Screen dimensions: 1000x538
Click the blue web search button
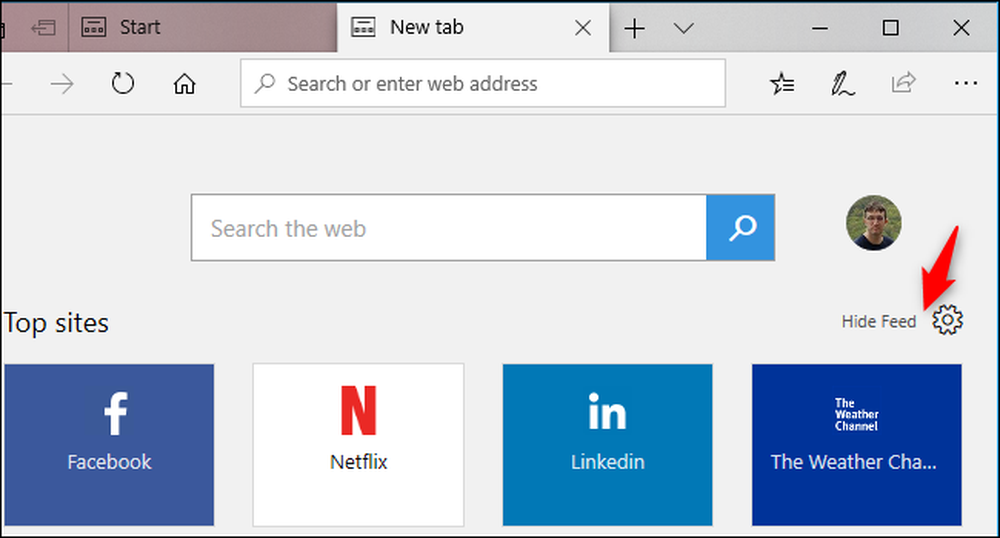point(741,228)
